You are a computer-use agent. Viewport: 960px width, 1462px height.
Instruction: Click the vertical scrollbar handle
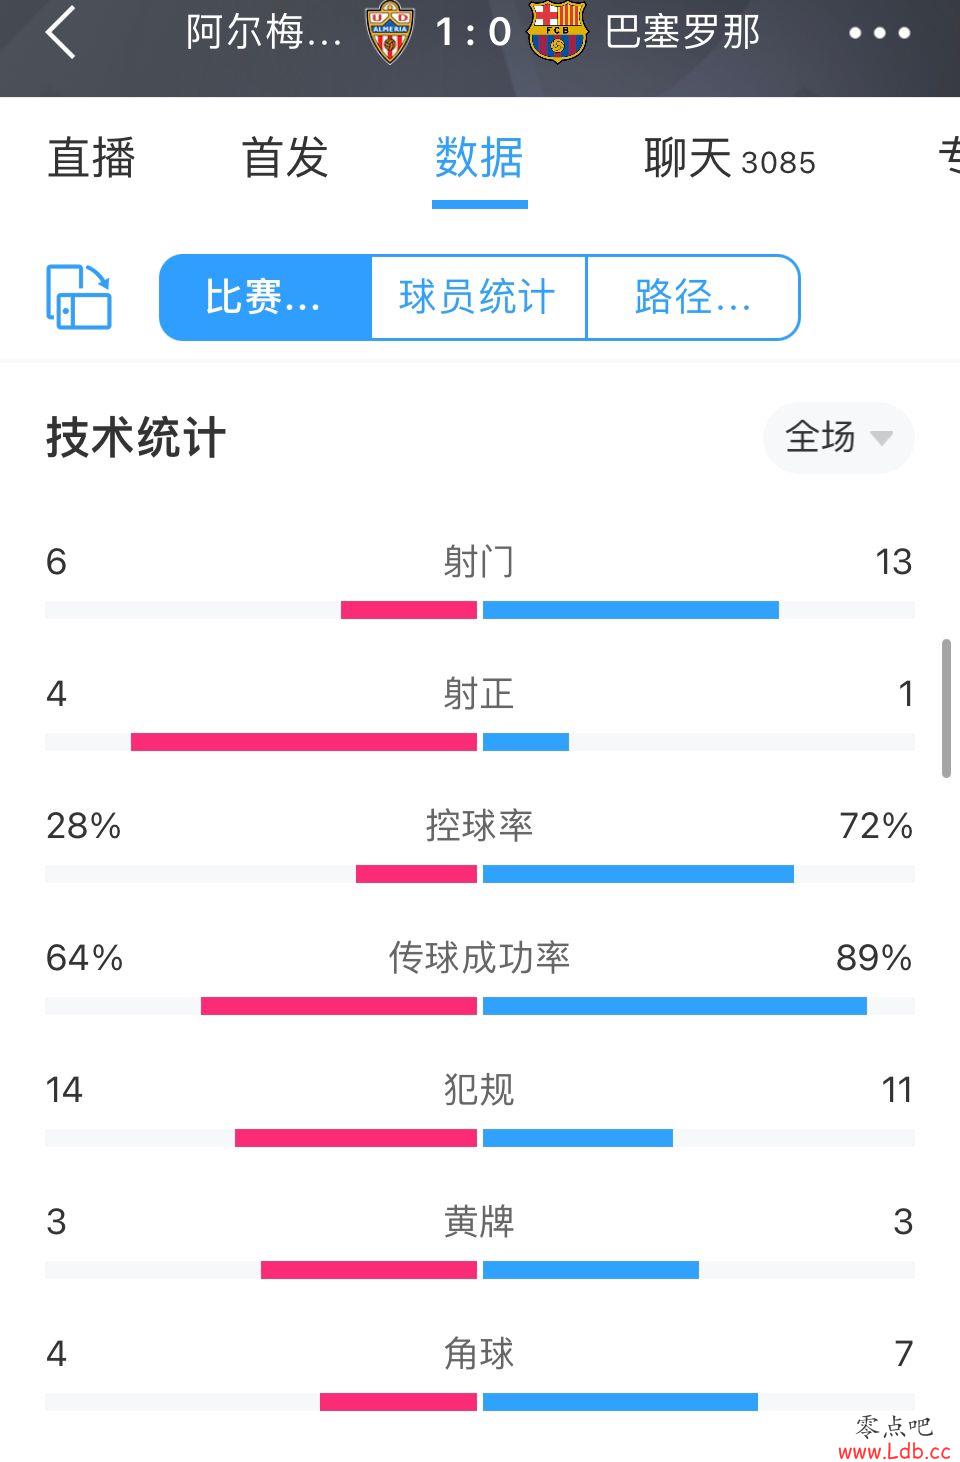click(946, 708)
